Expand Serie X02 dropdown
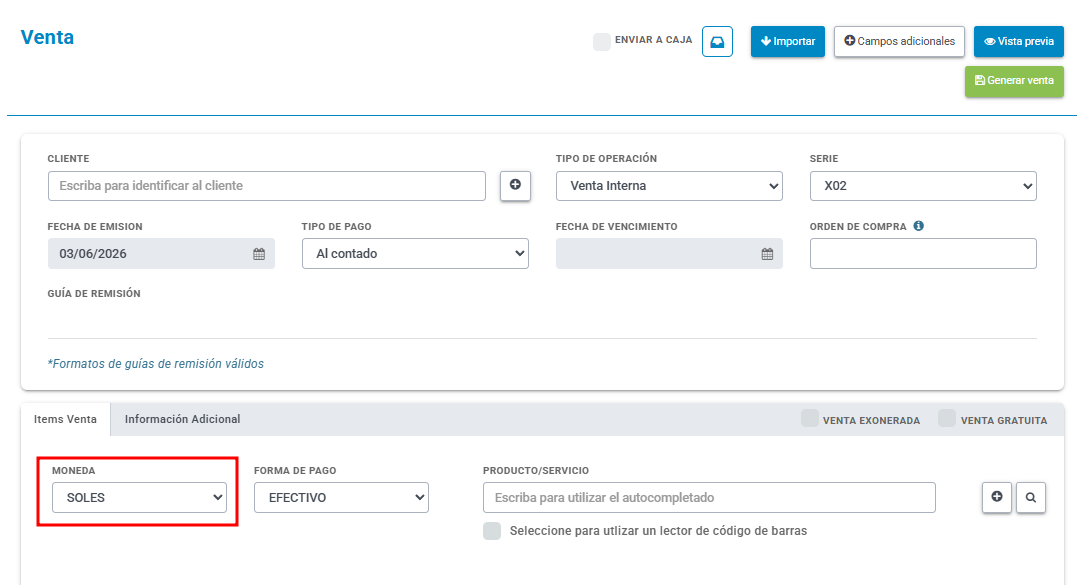Viewport: 1084px width, 585px height. [x=923, y=186]
